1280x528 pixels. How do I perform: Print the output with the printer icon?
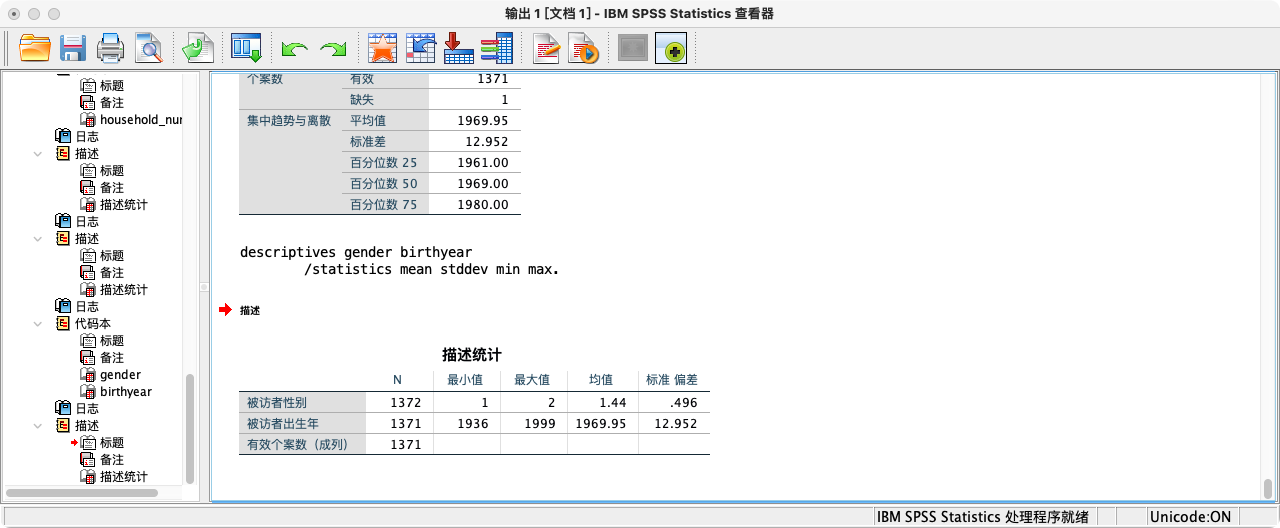[110, 47]
